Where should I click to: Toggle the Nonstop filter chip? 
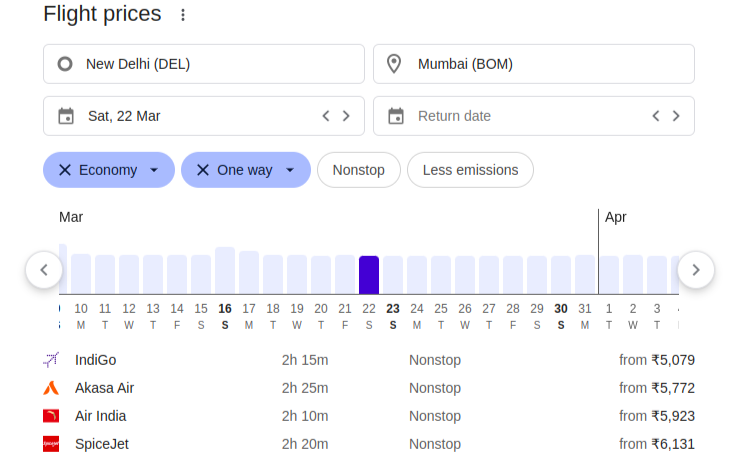[359, 170]
